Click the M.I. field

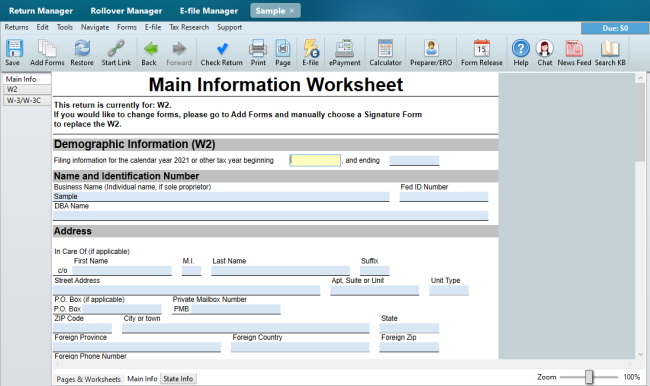[x=192, y=270]
